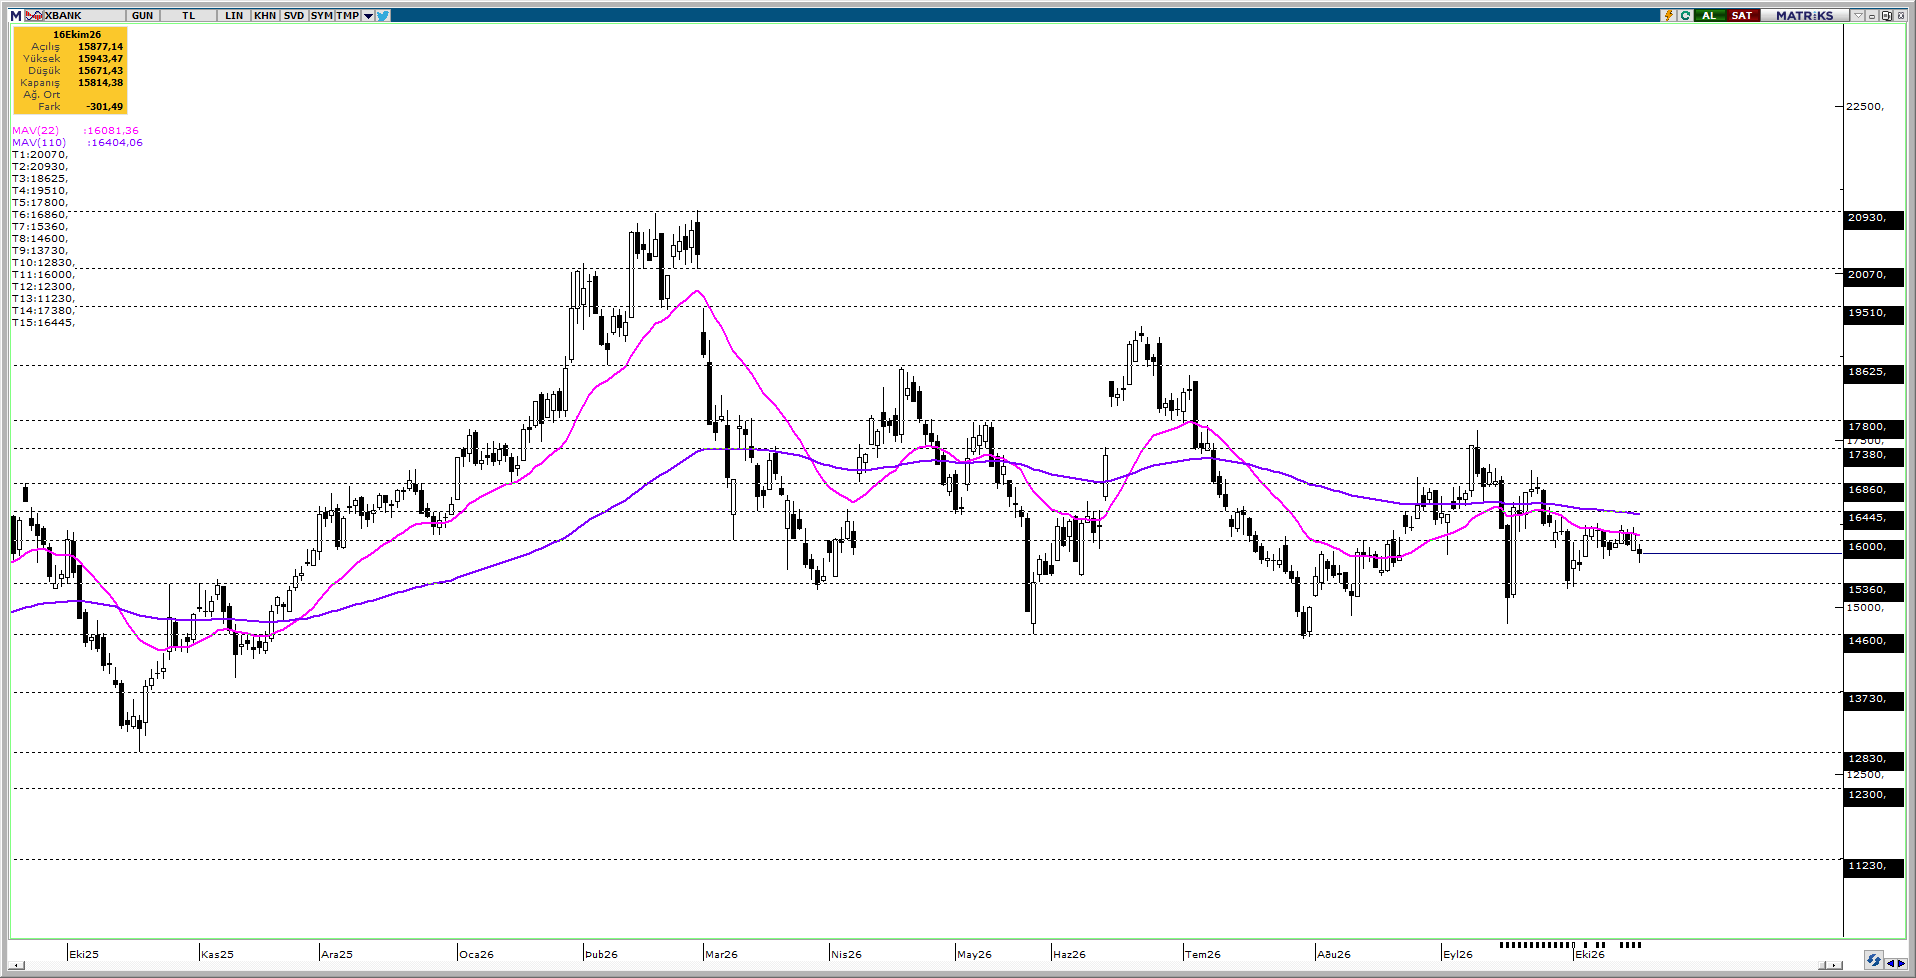Open the MATRIKS logo button
Viewport: 1916px width, 978px height.
pyautogui.click(x=1804, y=15)
